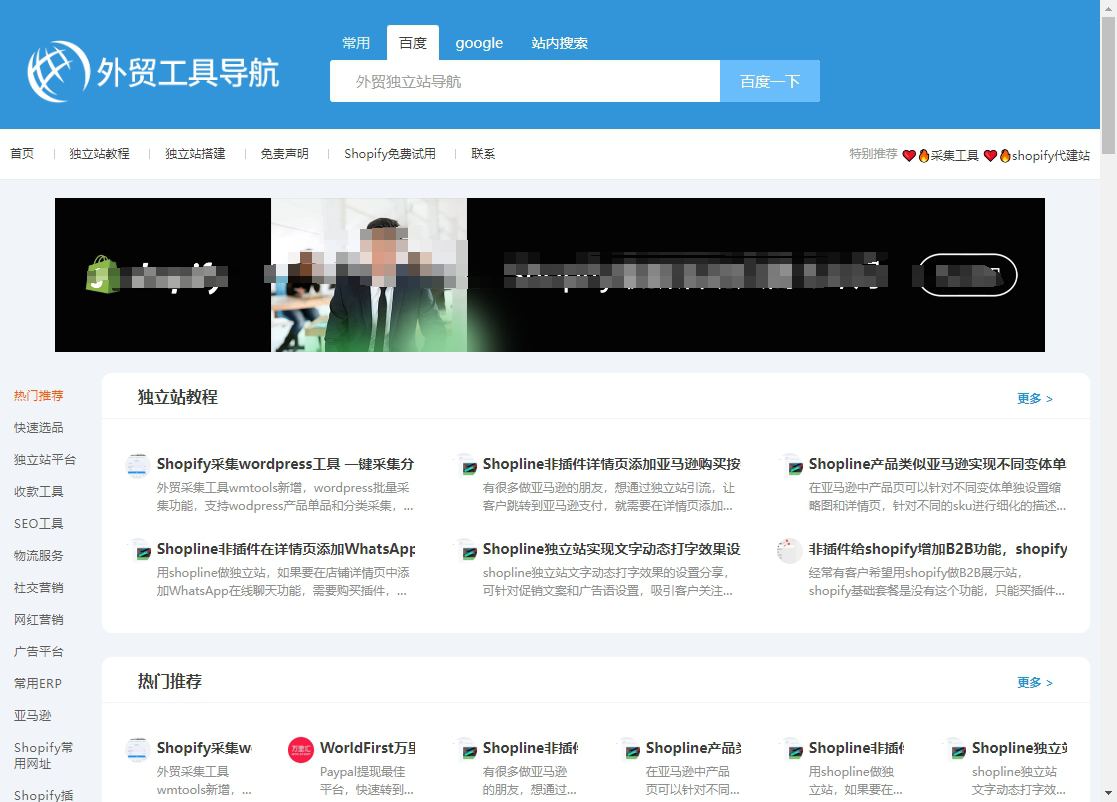Viewport: 1117px width, 802px height.
Task: Switch to the google search tab
Action: coord(479,43)
